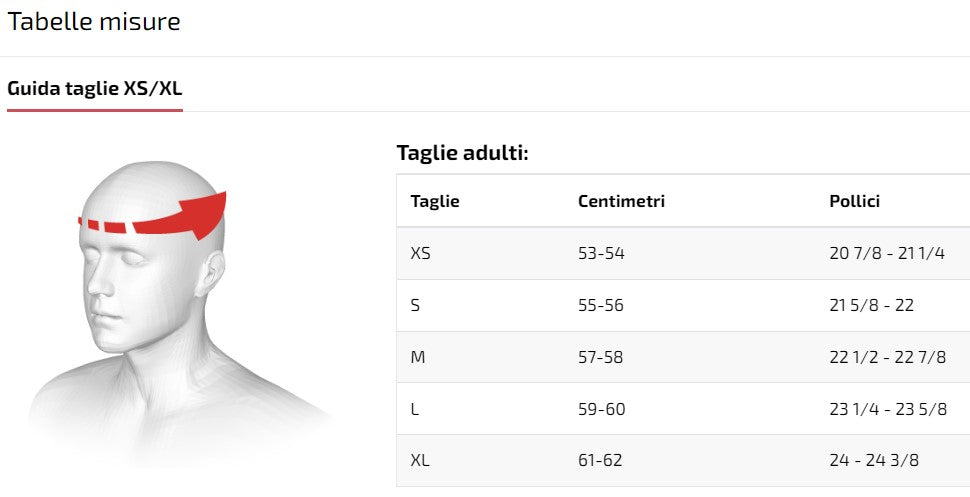Click the 59-60 centimeter cell

click(601, 409)
